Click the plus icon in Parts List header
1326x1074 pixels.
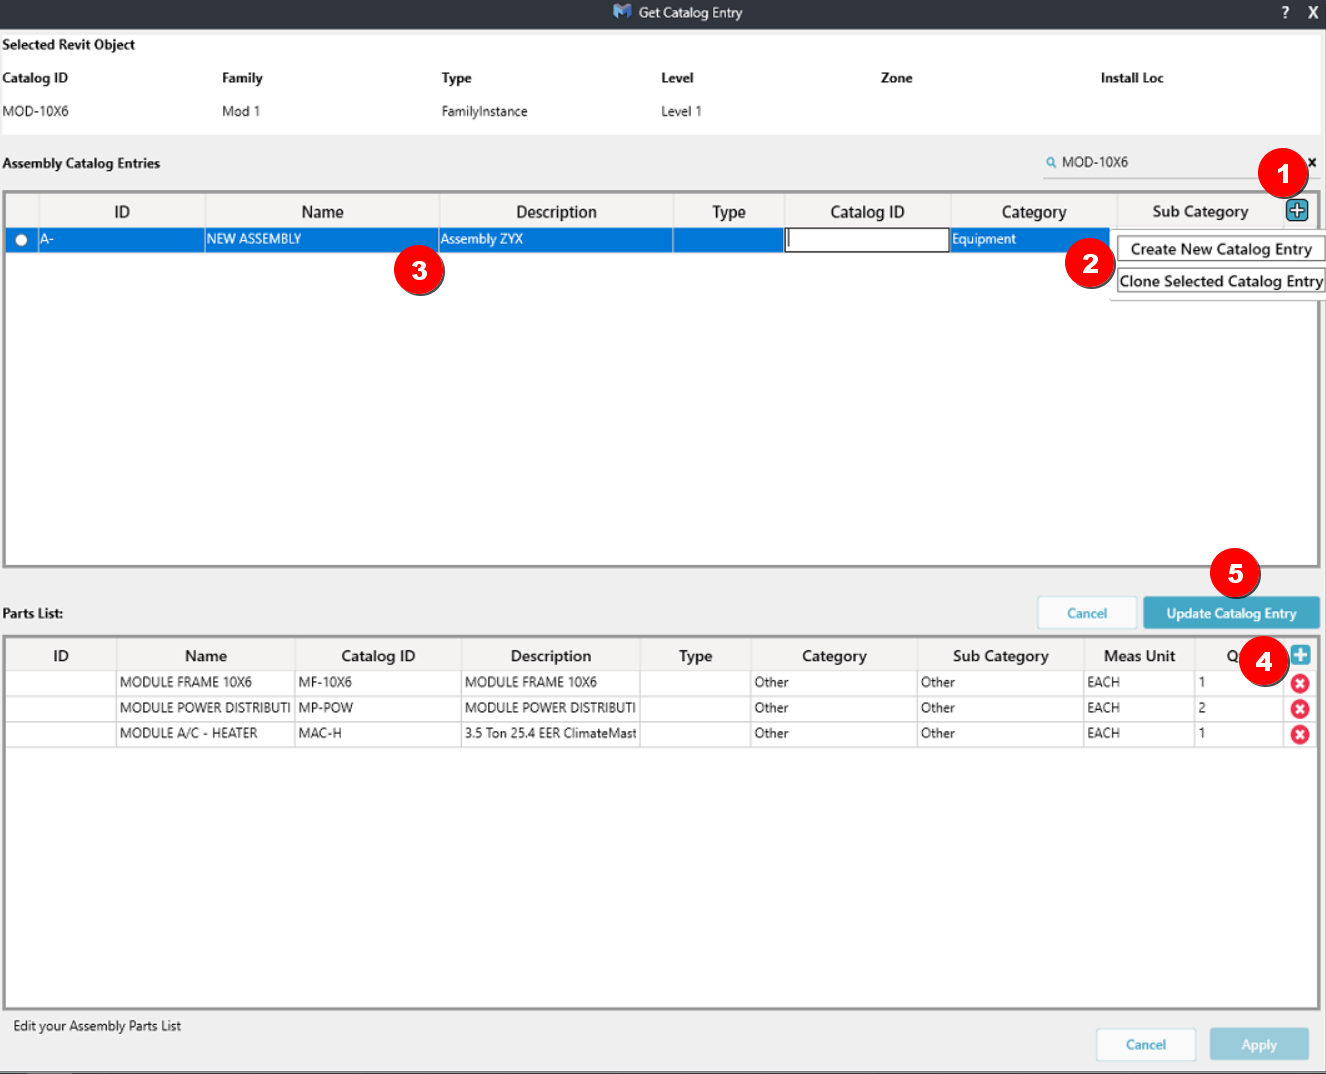[x=1300, y=655]
